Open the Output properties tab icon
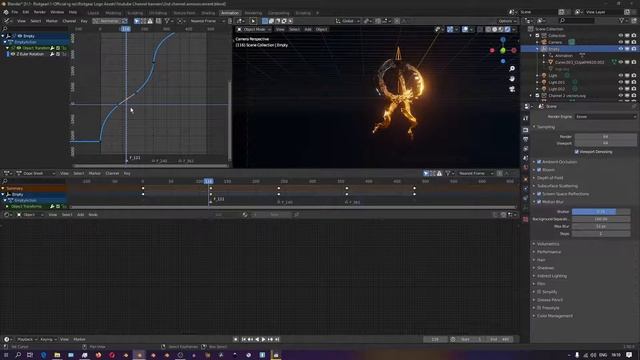Image resolution: width=640 pixels, height=360 pixels. 525,140
